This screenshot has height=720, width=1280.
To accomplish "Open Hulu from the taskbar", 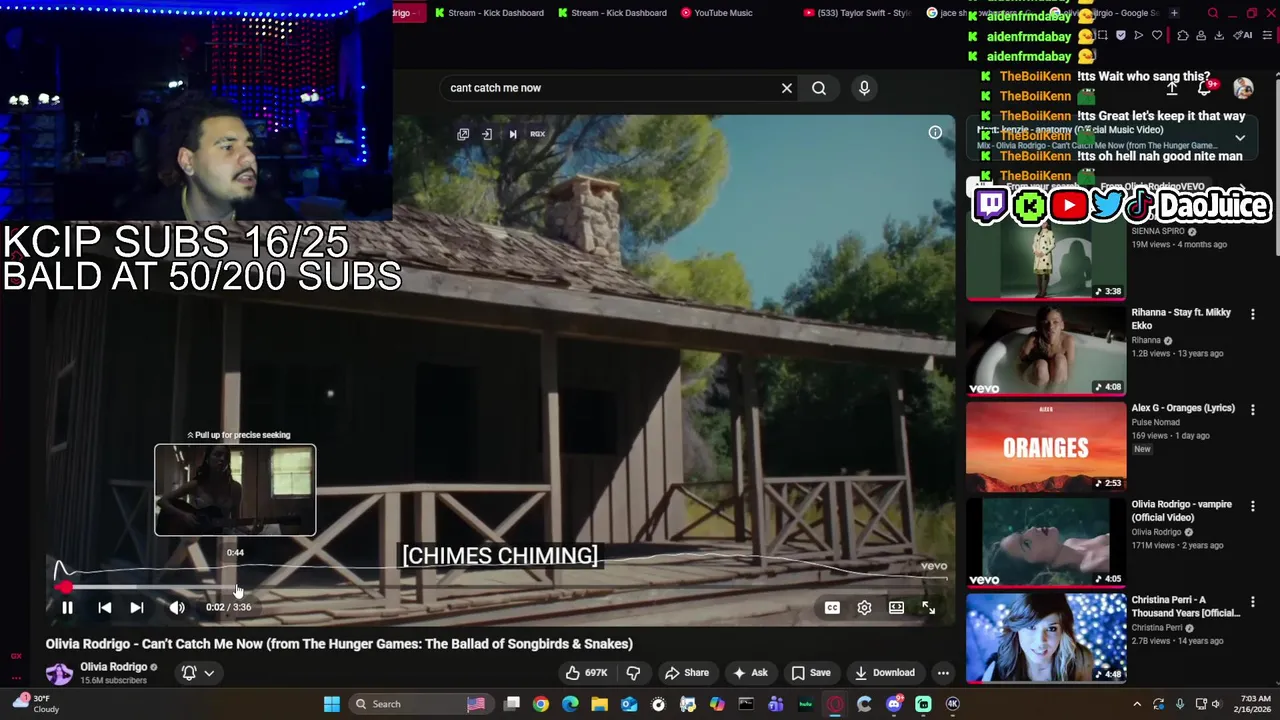I will (x=806, y=704).
